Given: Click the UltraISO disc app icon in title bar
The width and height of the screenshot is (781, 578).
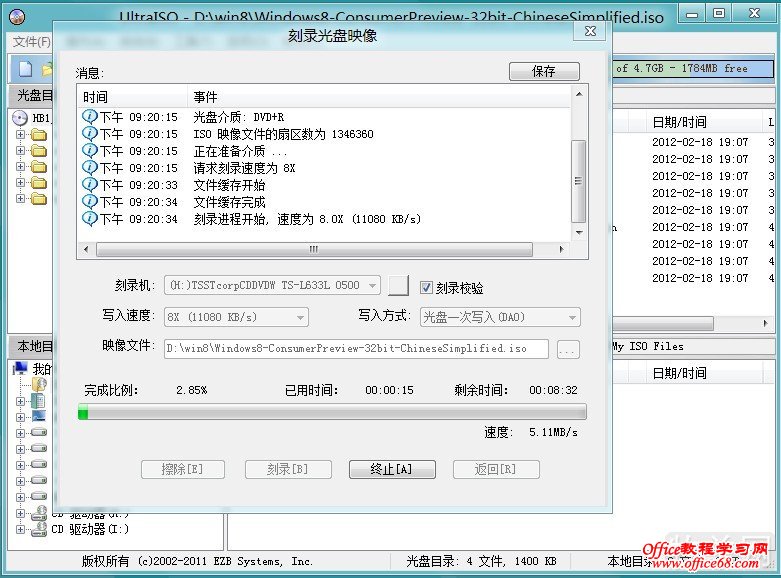Looking at the screenshot, I should pyautogui.click(x=17, y=16).
